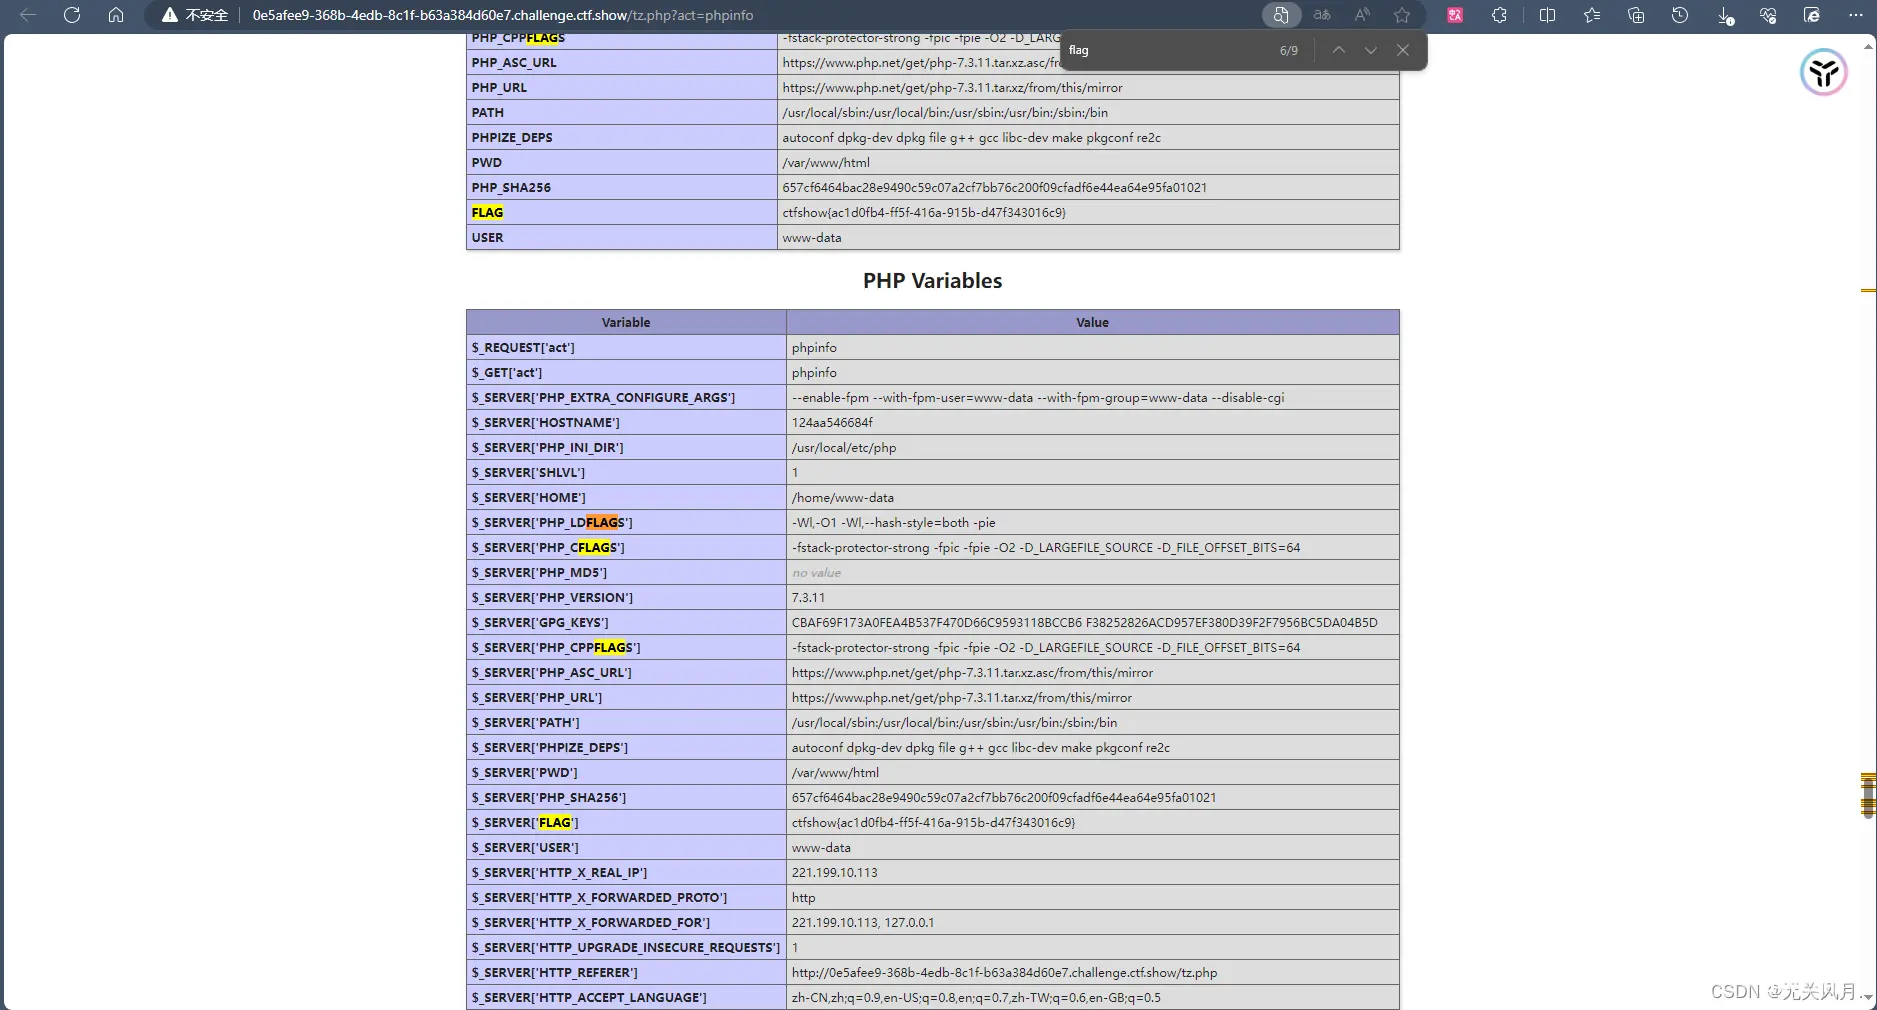Reload the phpinfo page

(x=72, y=15)
